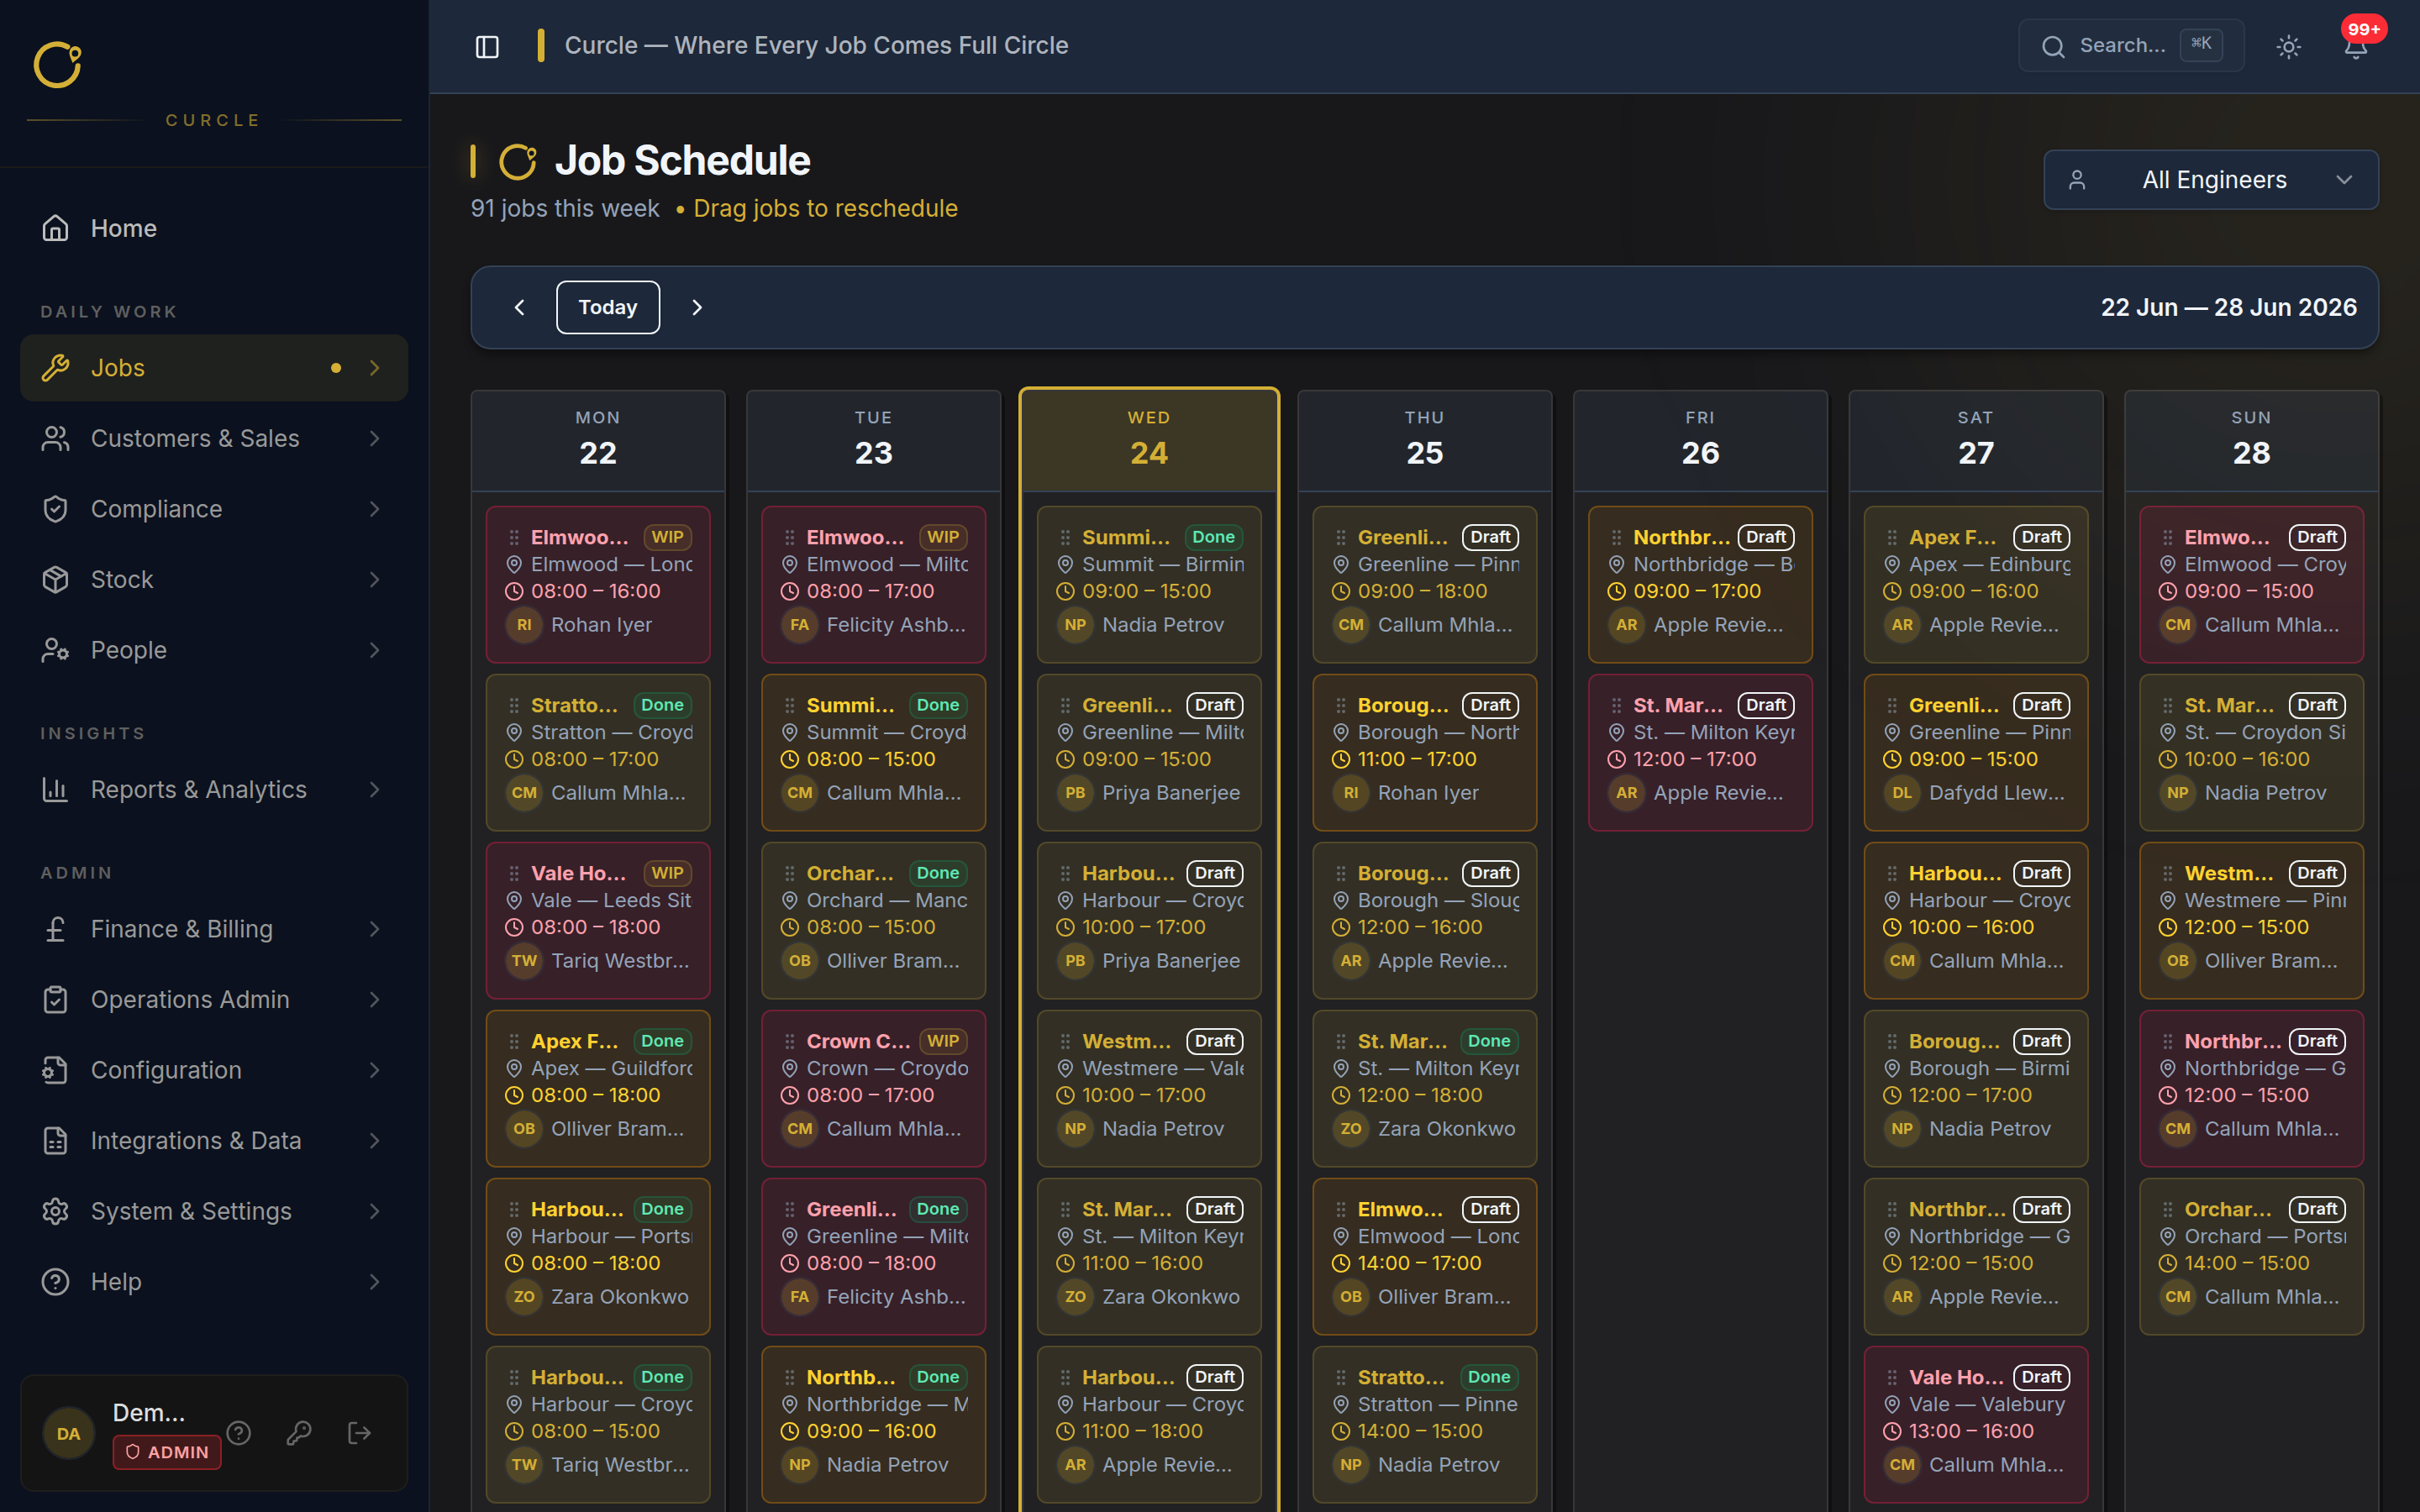Expand the Finance & Billing chevron

[375, 929]
